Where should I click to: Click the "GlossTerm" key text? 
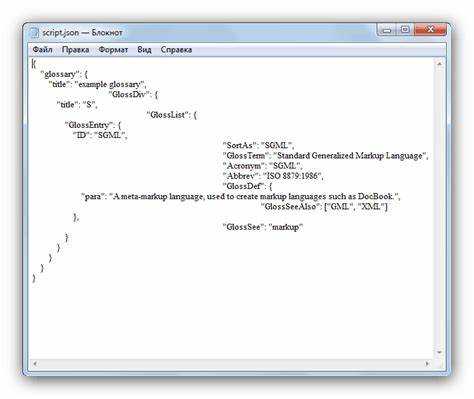pos(246,156)
